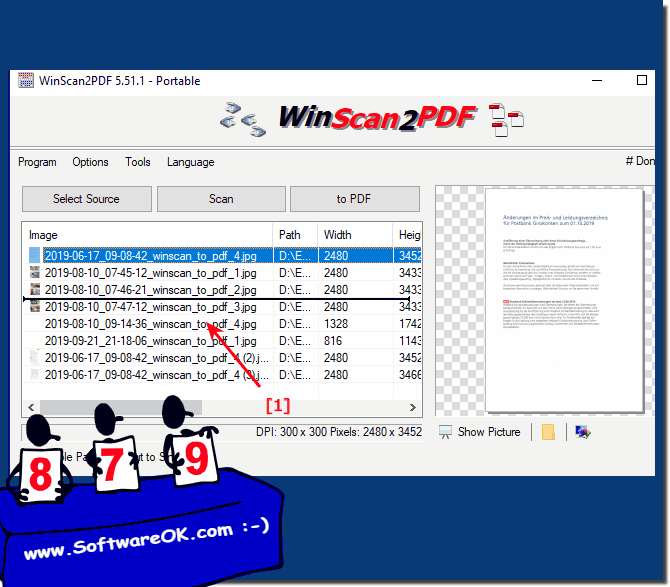
Task: Select 2019-09-21_21-18-06_winscan_to_pdf_1.jpg
Action: pos(150,341)
